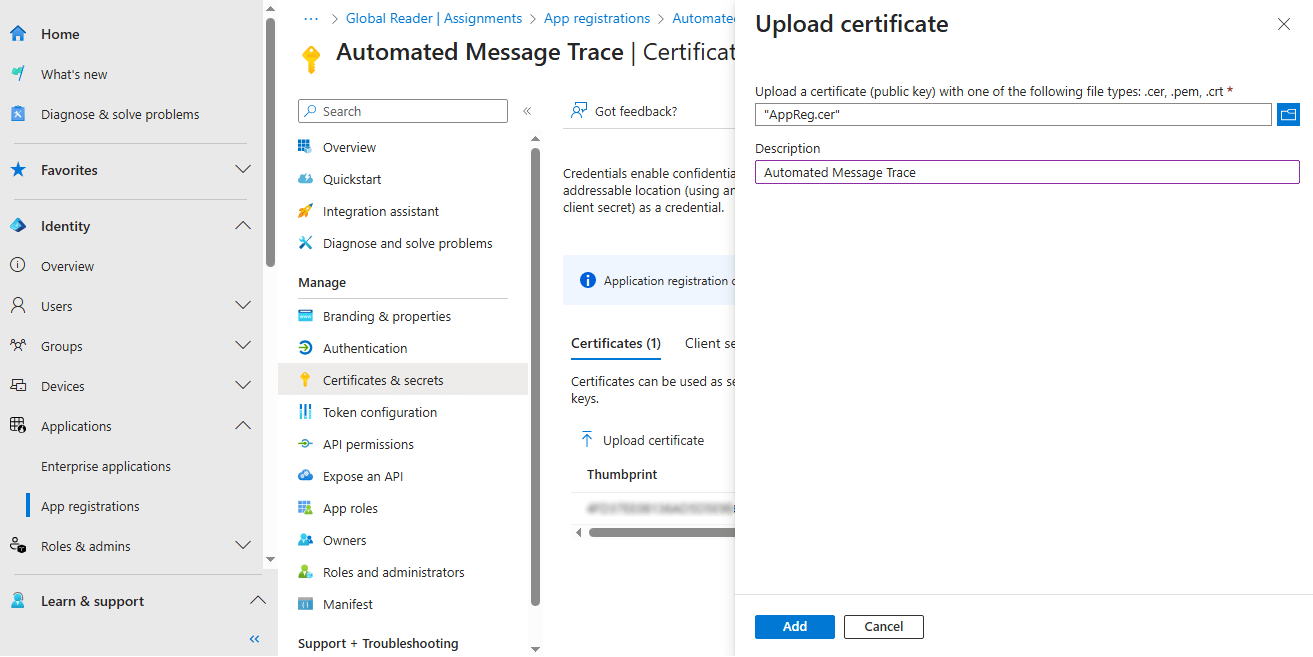Click the App roles icon
The image size is (1313, 657).
pyautogui.click(x=306, y=508)
